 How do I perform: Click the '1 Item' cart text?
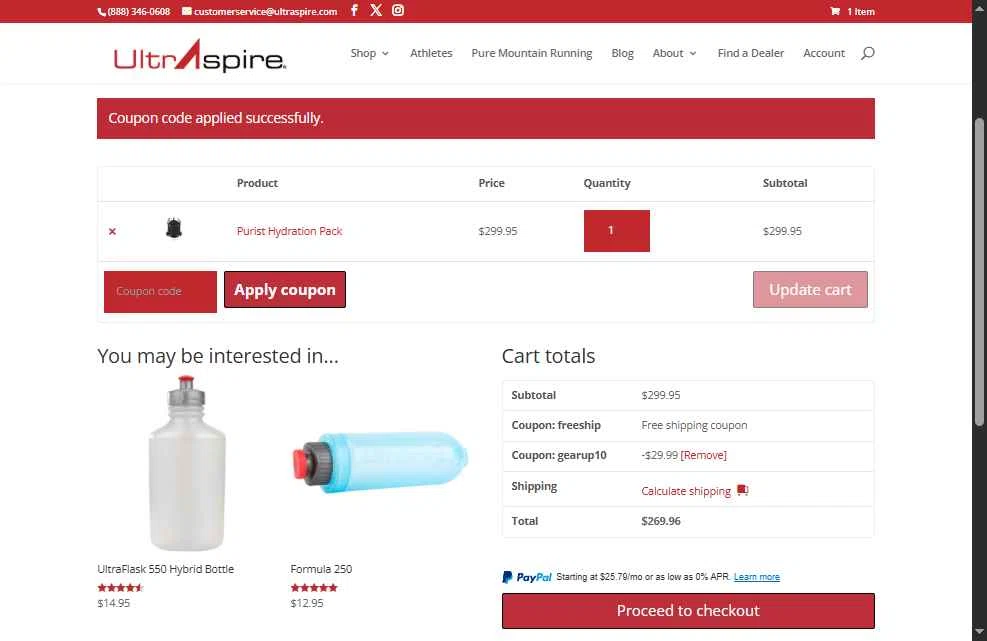860,11
